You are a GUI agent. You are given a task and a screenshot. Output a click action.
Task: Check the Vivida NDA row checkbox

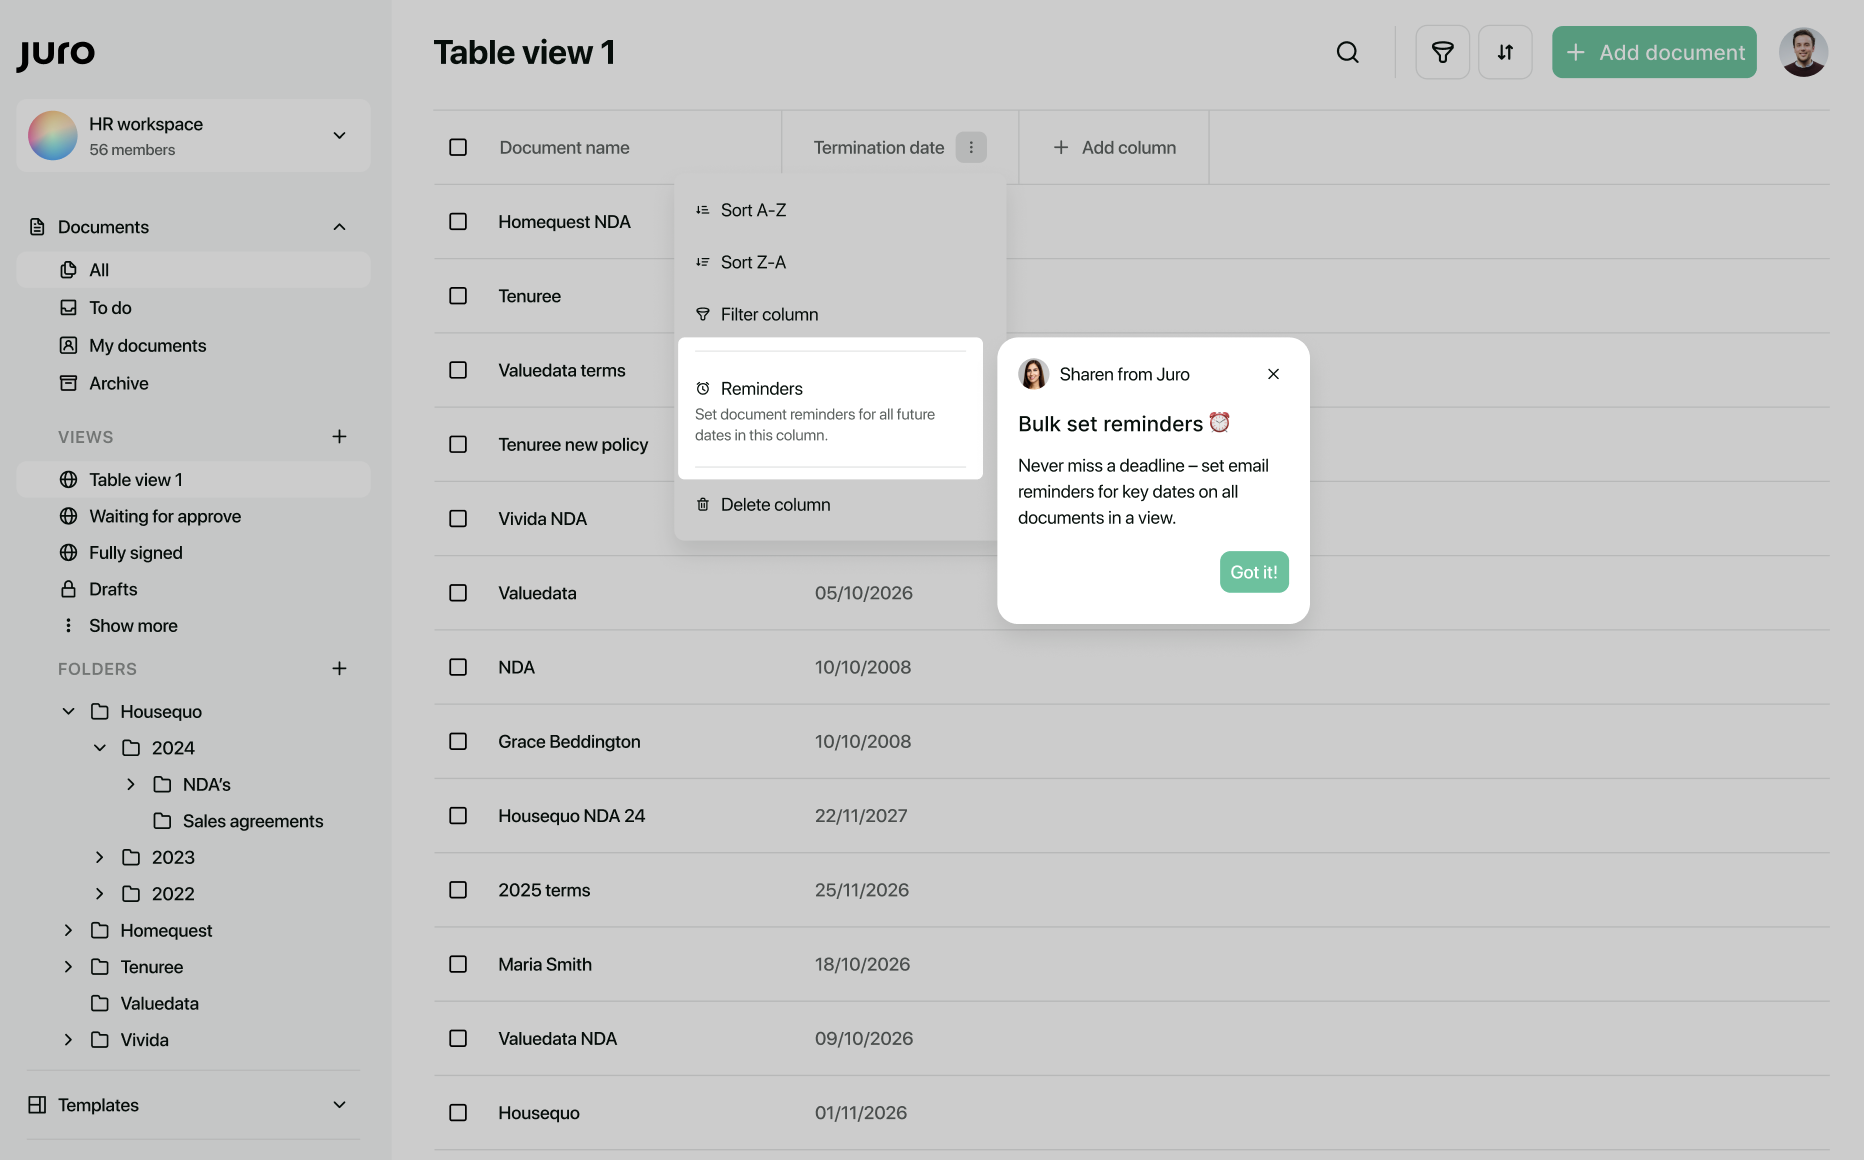point(458,519)
